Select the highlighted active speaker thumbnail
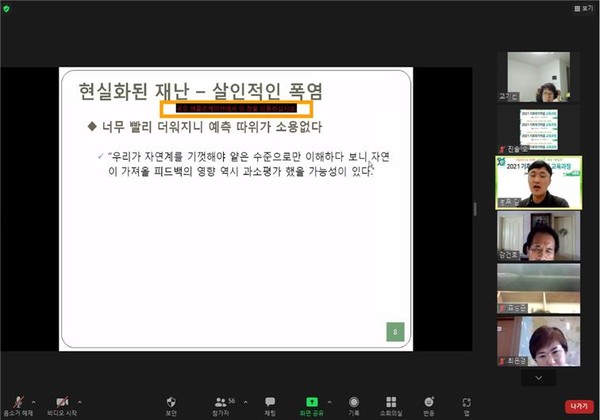Image resolution: width=600 pixels, height=420 pixels. click(x=538, y=181)
